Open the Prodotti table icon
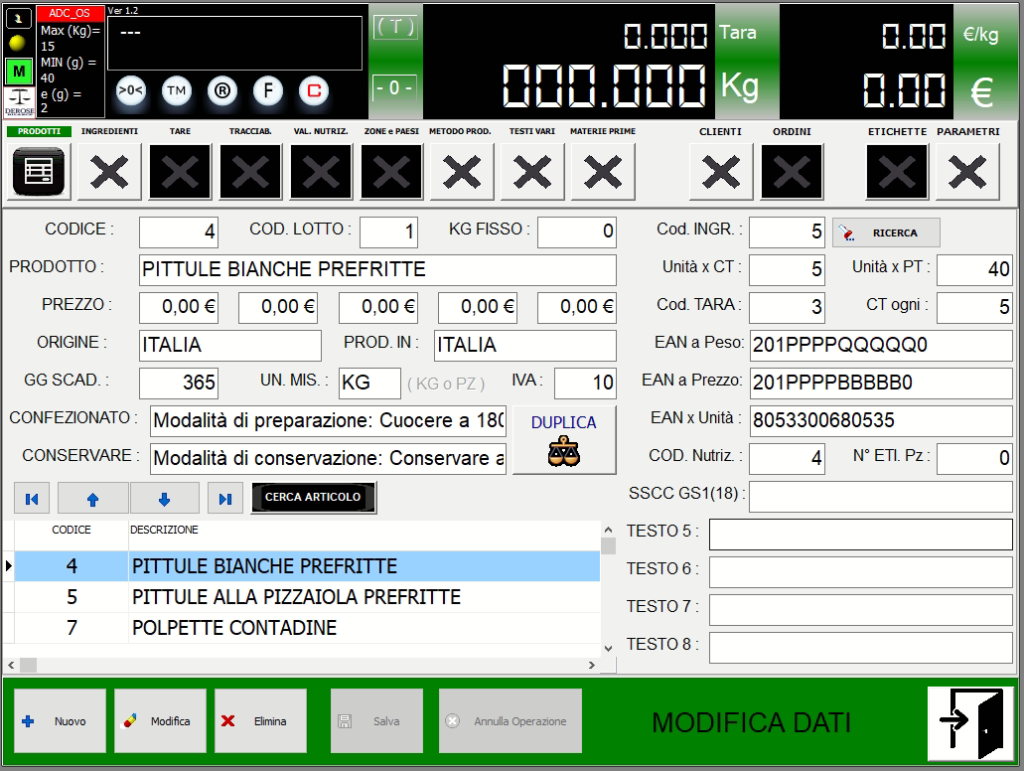1024x771 pixels. point(39,172)
